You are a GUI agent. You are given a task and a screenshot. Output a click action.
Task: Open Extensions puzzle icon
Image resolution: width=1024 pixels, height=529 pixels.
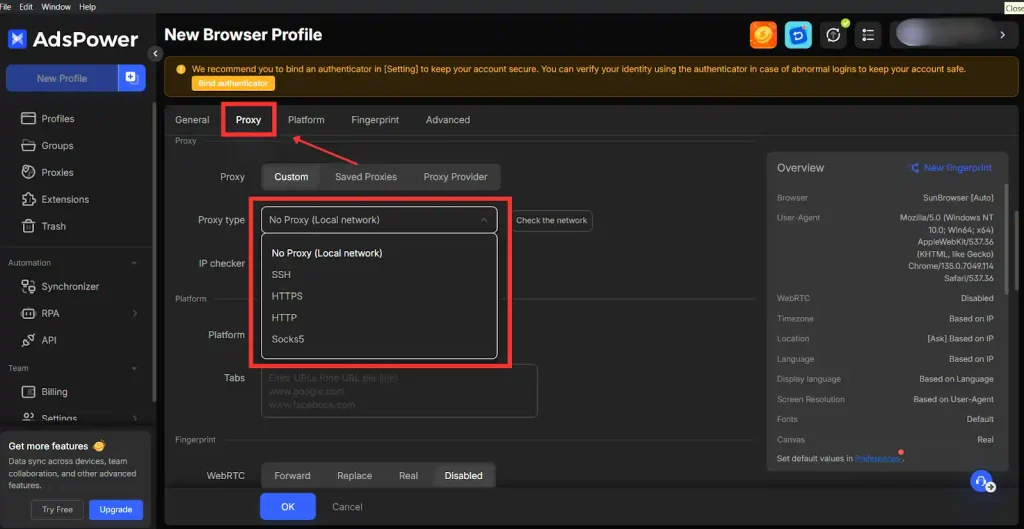pyautogui.click(x=28, y=199)
